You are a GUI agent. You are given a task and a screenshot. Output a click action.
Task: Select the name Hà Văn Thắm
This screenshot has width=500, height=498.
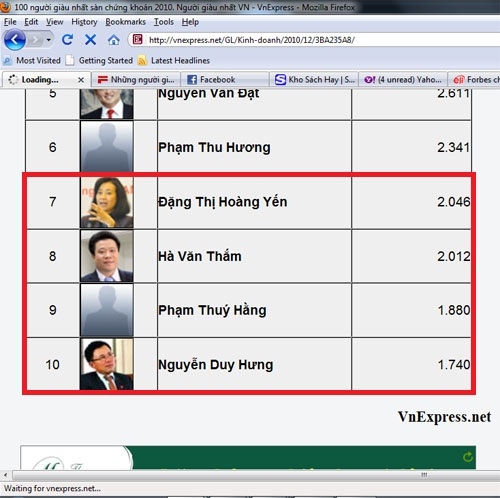point(200,256)
